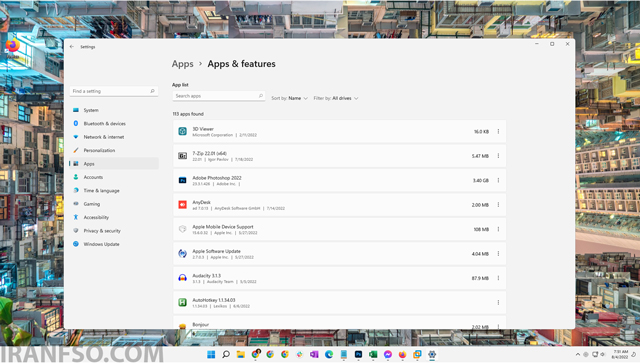Click the search magnifier in Search apps box
The width and height of the screenshot is (640, 363).
click(x=260, y=96)
